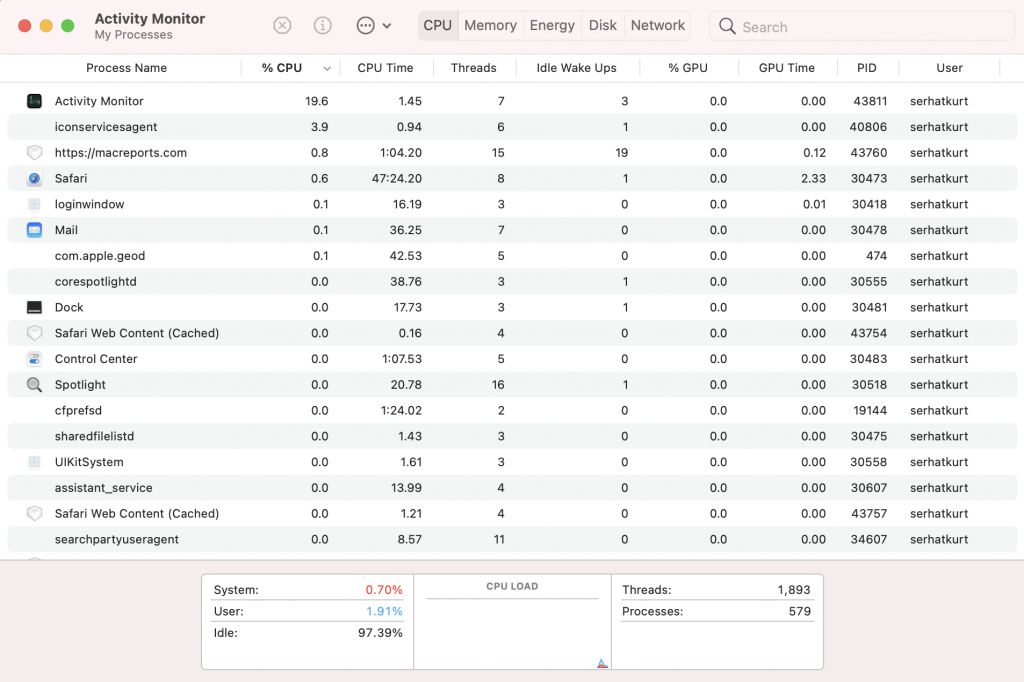Click the Threads total 1,893
Screen dimensions: 1024x682
[x=793, y=590]
